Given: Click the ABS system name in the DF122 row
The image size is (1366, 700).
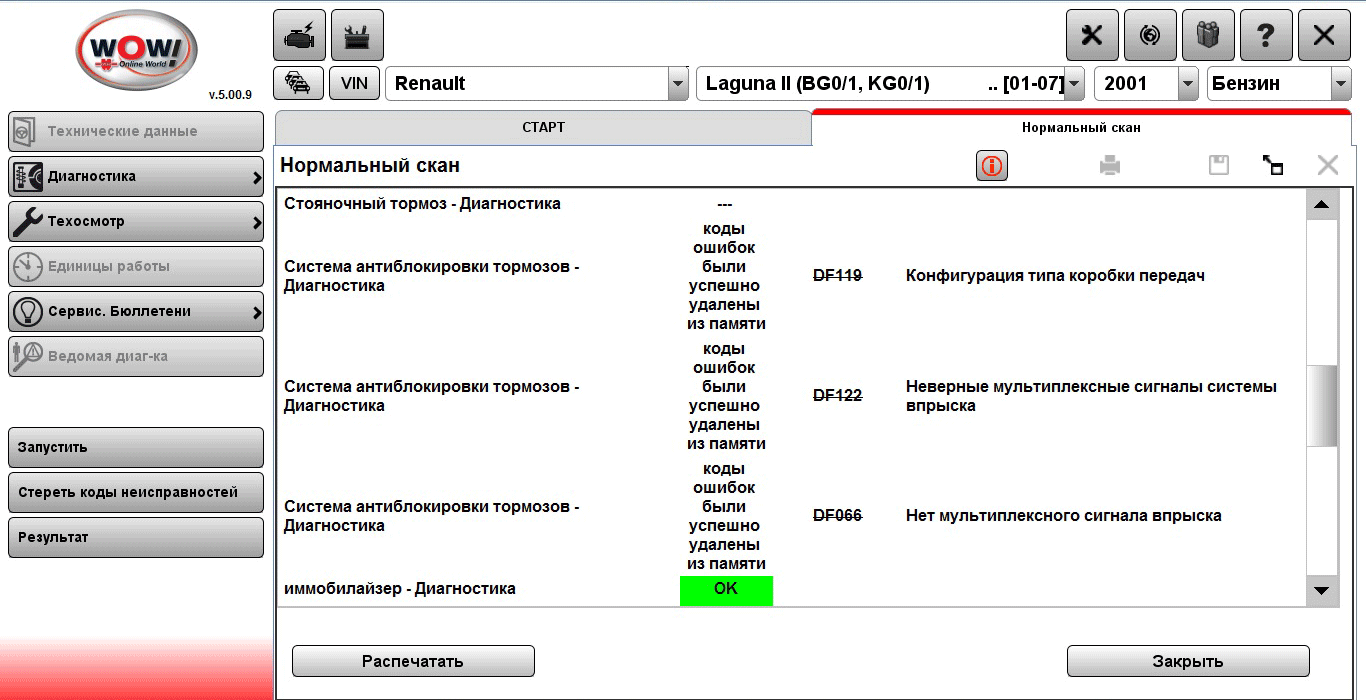Looking at the screenshot, I should coord(432,396).
